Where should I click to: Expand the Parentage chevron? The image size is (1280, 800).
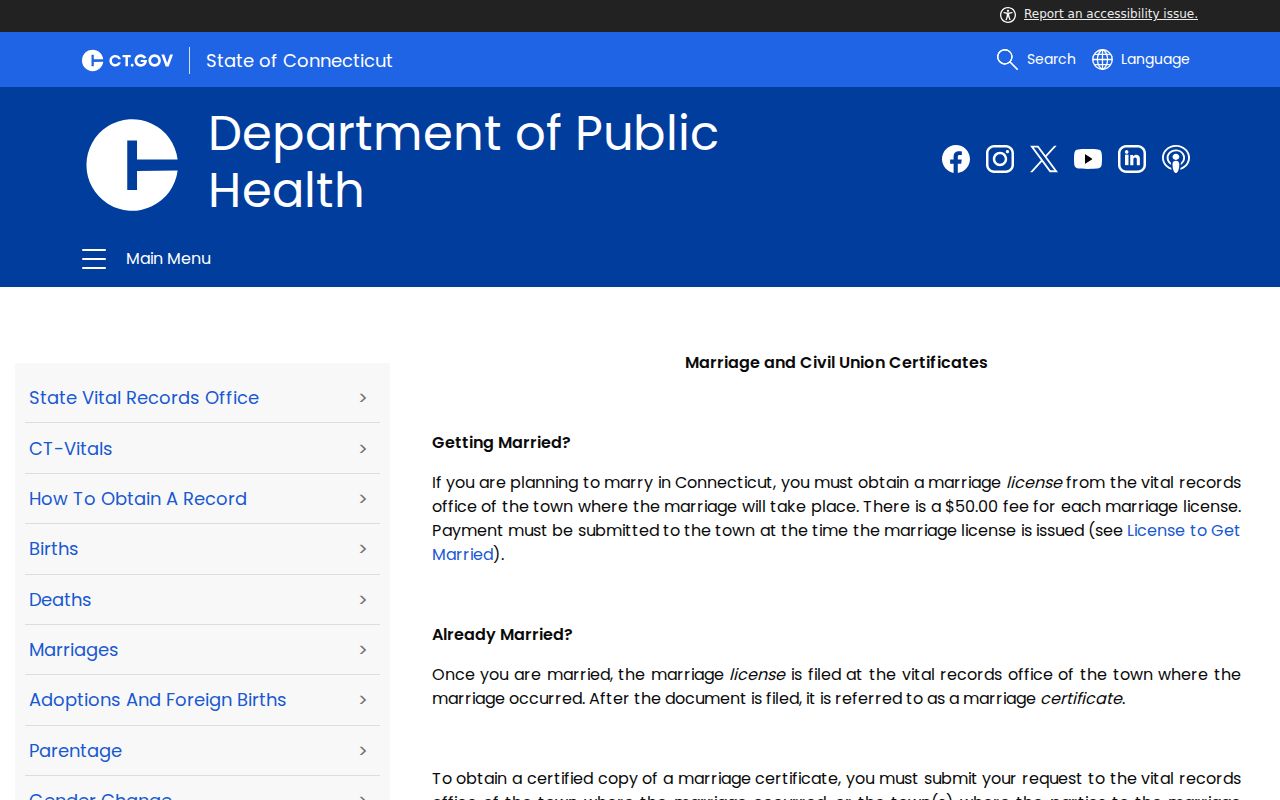(x=363, y=751)
